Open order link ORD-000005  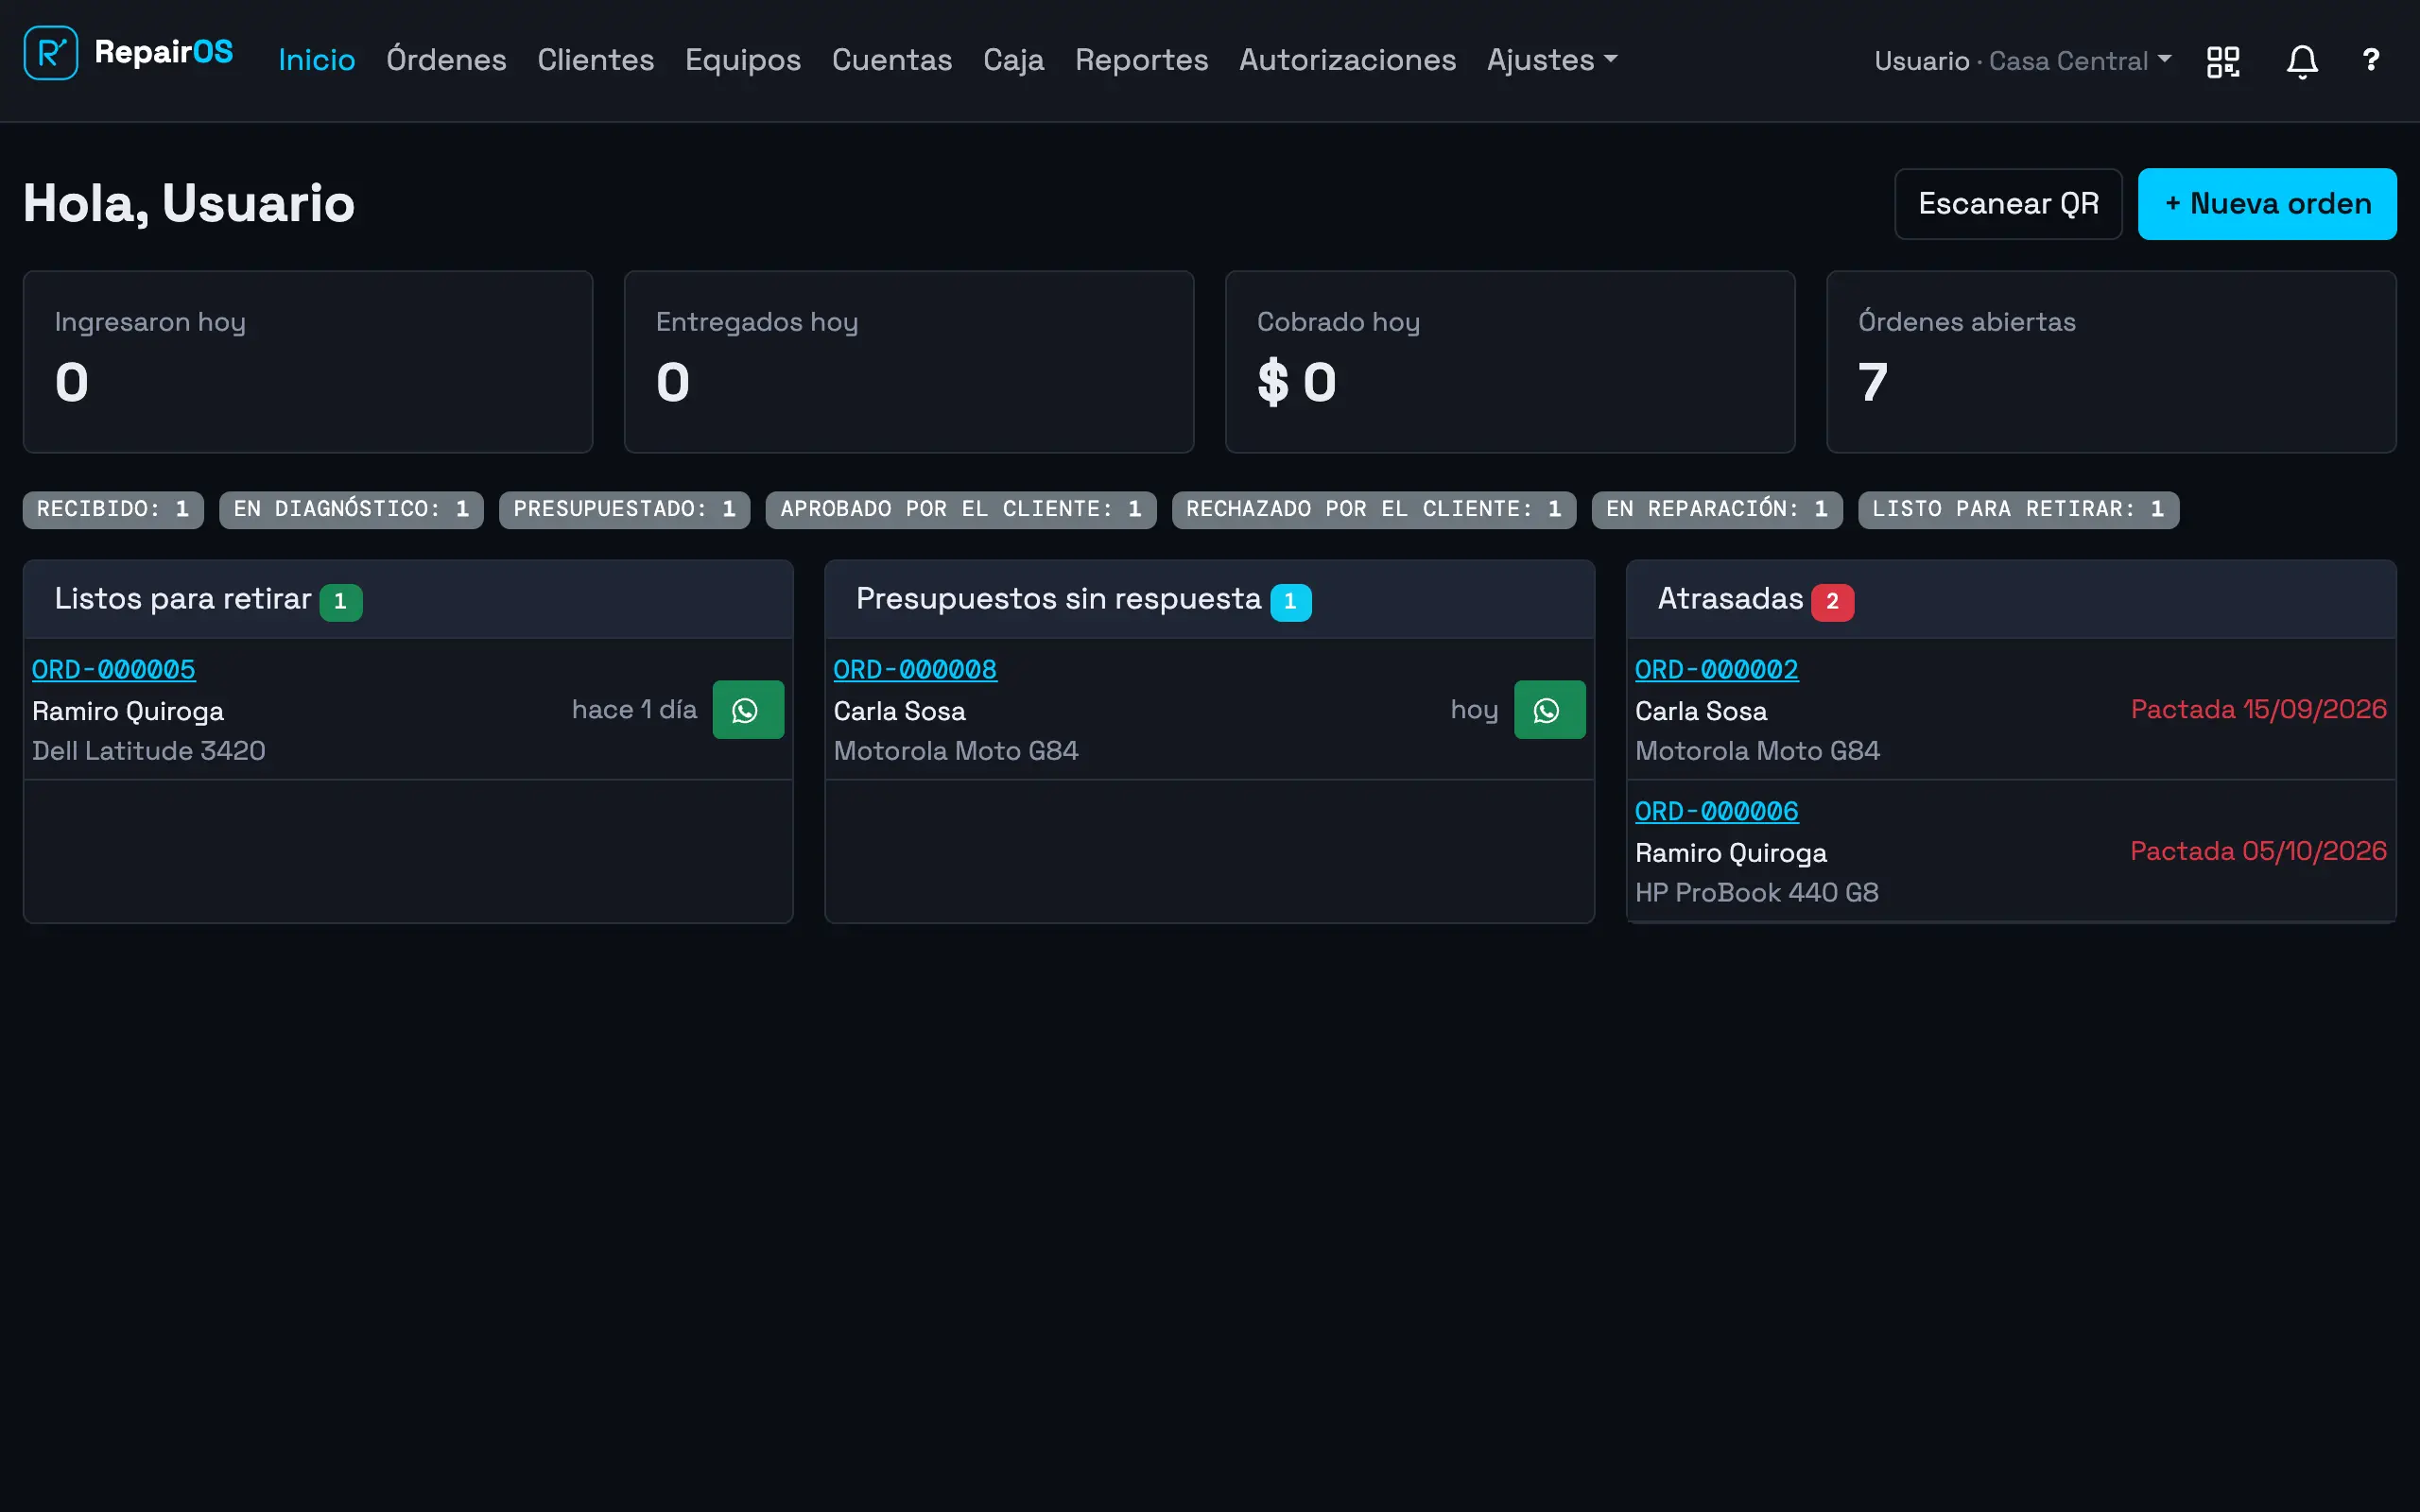(114, 670)
